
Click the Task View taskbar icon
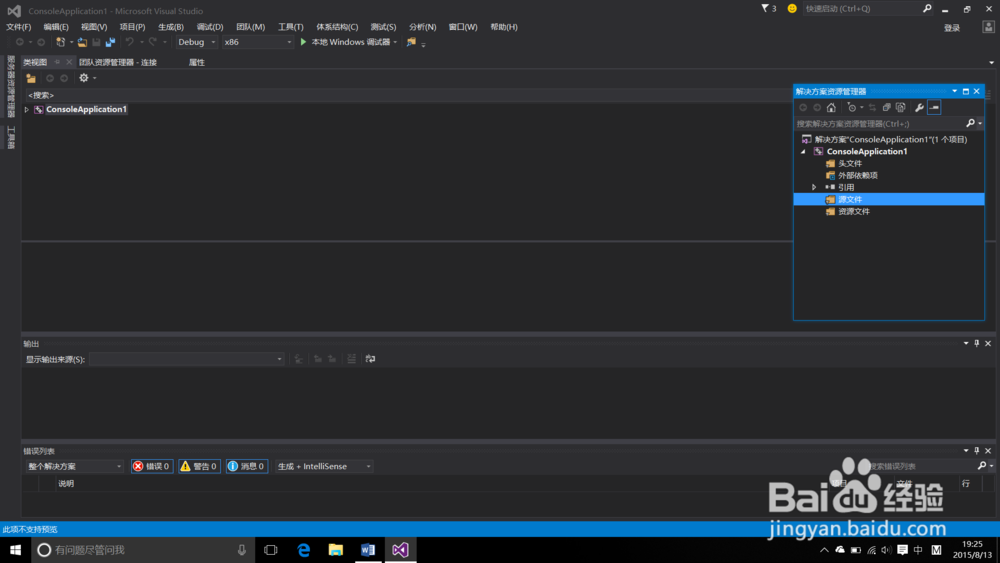pos(270,550)
